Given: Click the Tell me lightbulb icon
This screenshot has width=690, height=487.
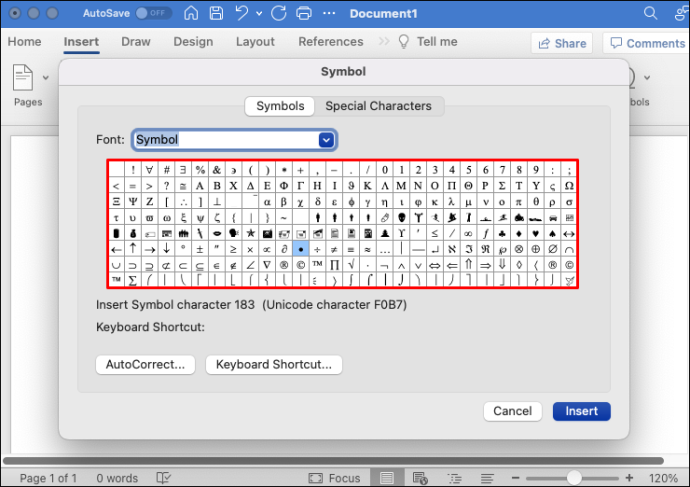Looking at the screenshot, I should (x=404, y=42).
